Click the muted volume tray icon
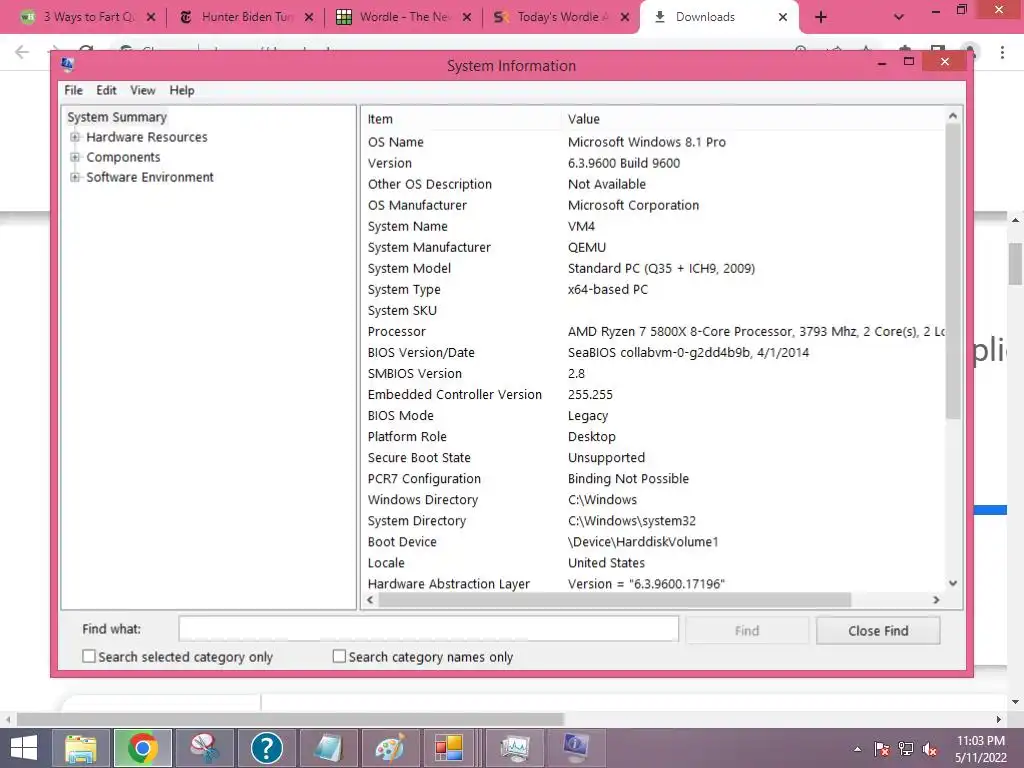Viewport: 1024px width, 768px height. click(x=930, y=749)
